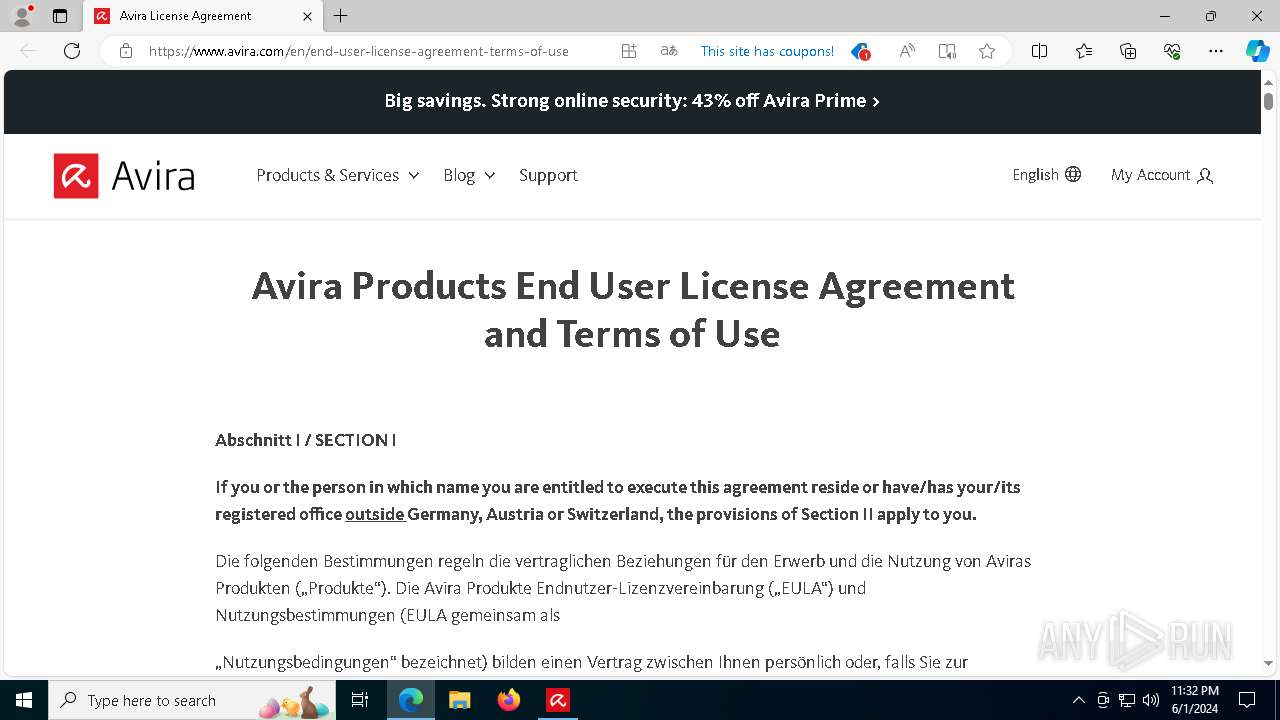Show hidden system tray icons
Image resolution: width=1280 pixels, height=720 pixels.
tap(1078, 700)
